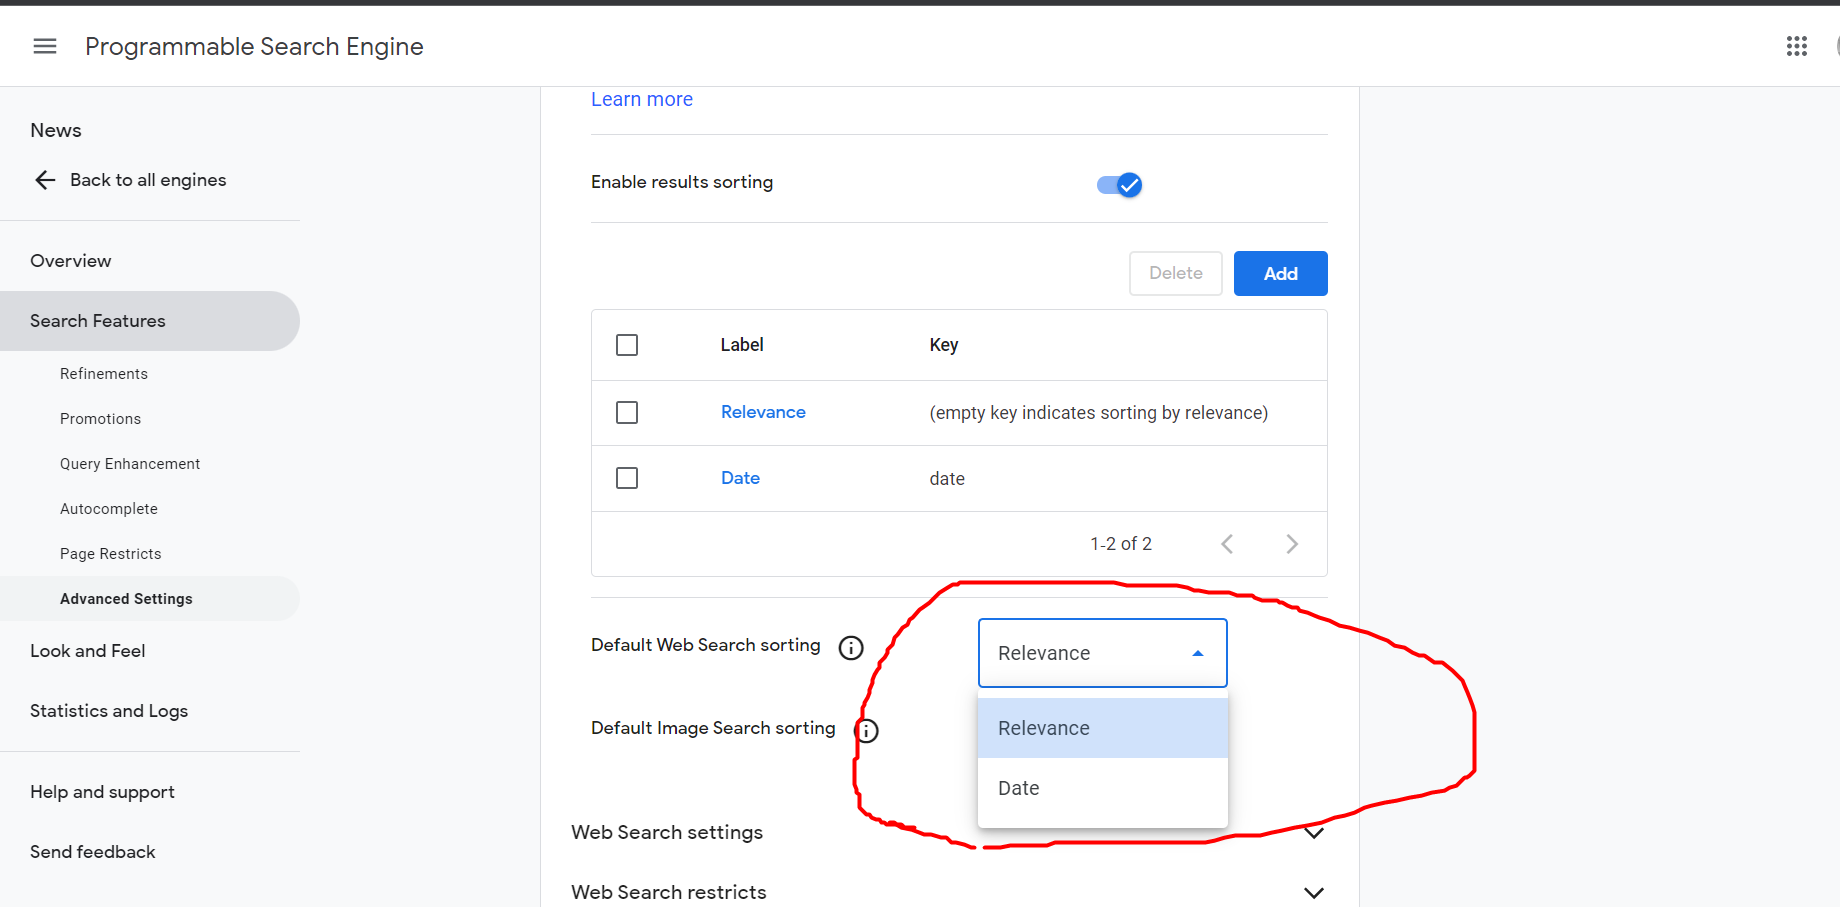Check the Relevance row checkbox

pyautogui.click(x=627, y=413)
